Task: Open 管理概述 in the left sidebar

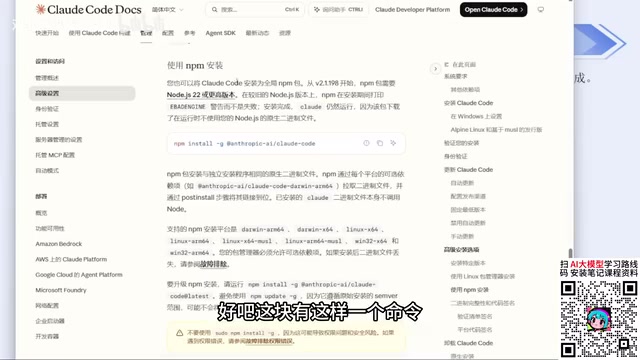Action: 47,78
